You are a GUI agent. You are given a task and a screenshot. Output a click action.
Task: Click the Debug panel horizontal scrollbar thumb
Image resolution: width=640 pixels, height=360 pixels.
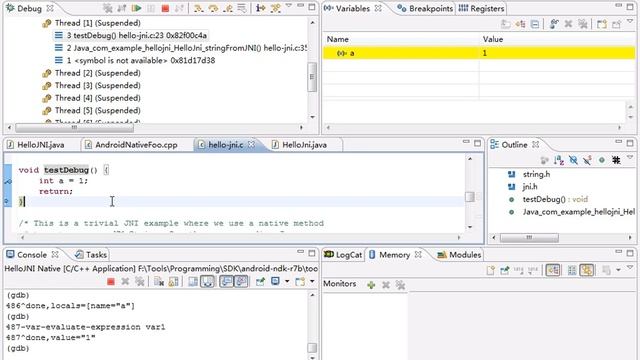click(74, 128)
